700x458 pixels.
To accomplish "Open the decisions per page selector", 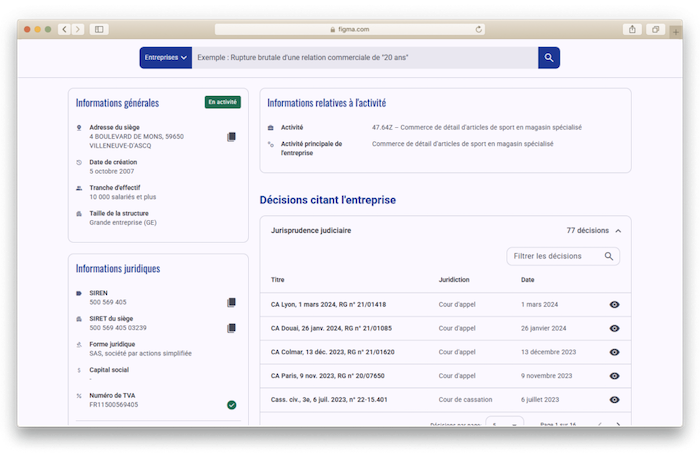I will (x=504, y=423).
